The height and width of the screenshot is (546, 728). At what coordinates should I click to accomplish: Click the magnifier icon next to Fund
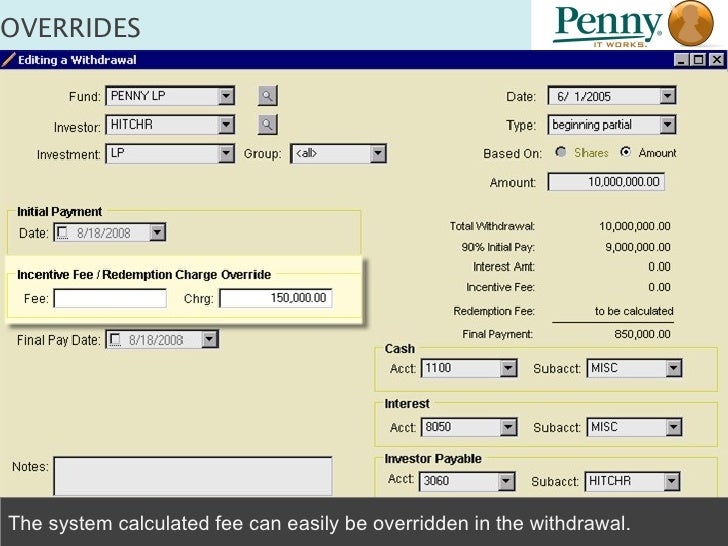click(x=267, y=96)
